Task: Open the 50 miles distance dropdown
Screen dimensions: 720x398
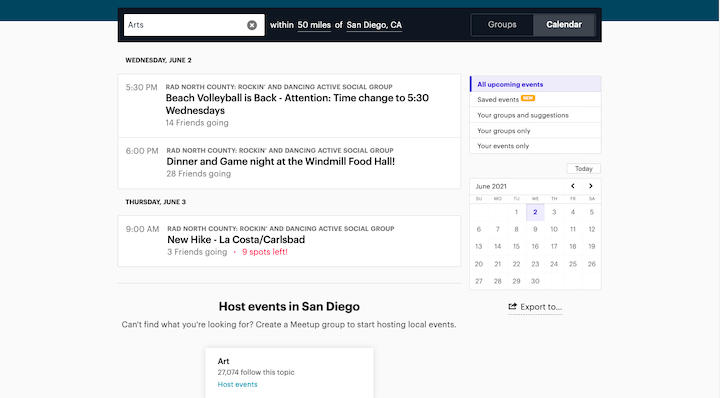Action: 314,25
